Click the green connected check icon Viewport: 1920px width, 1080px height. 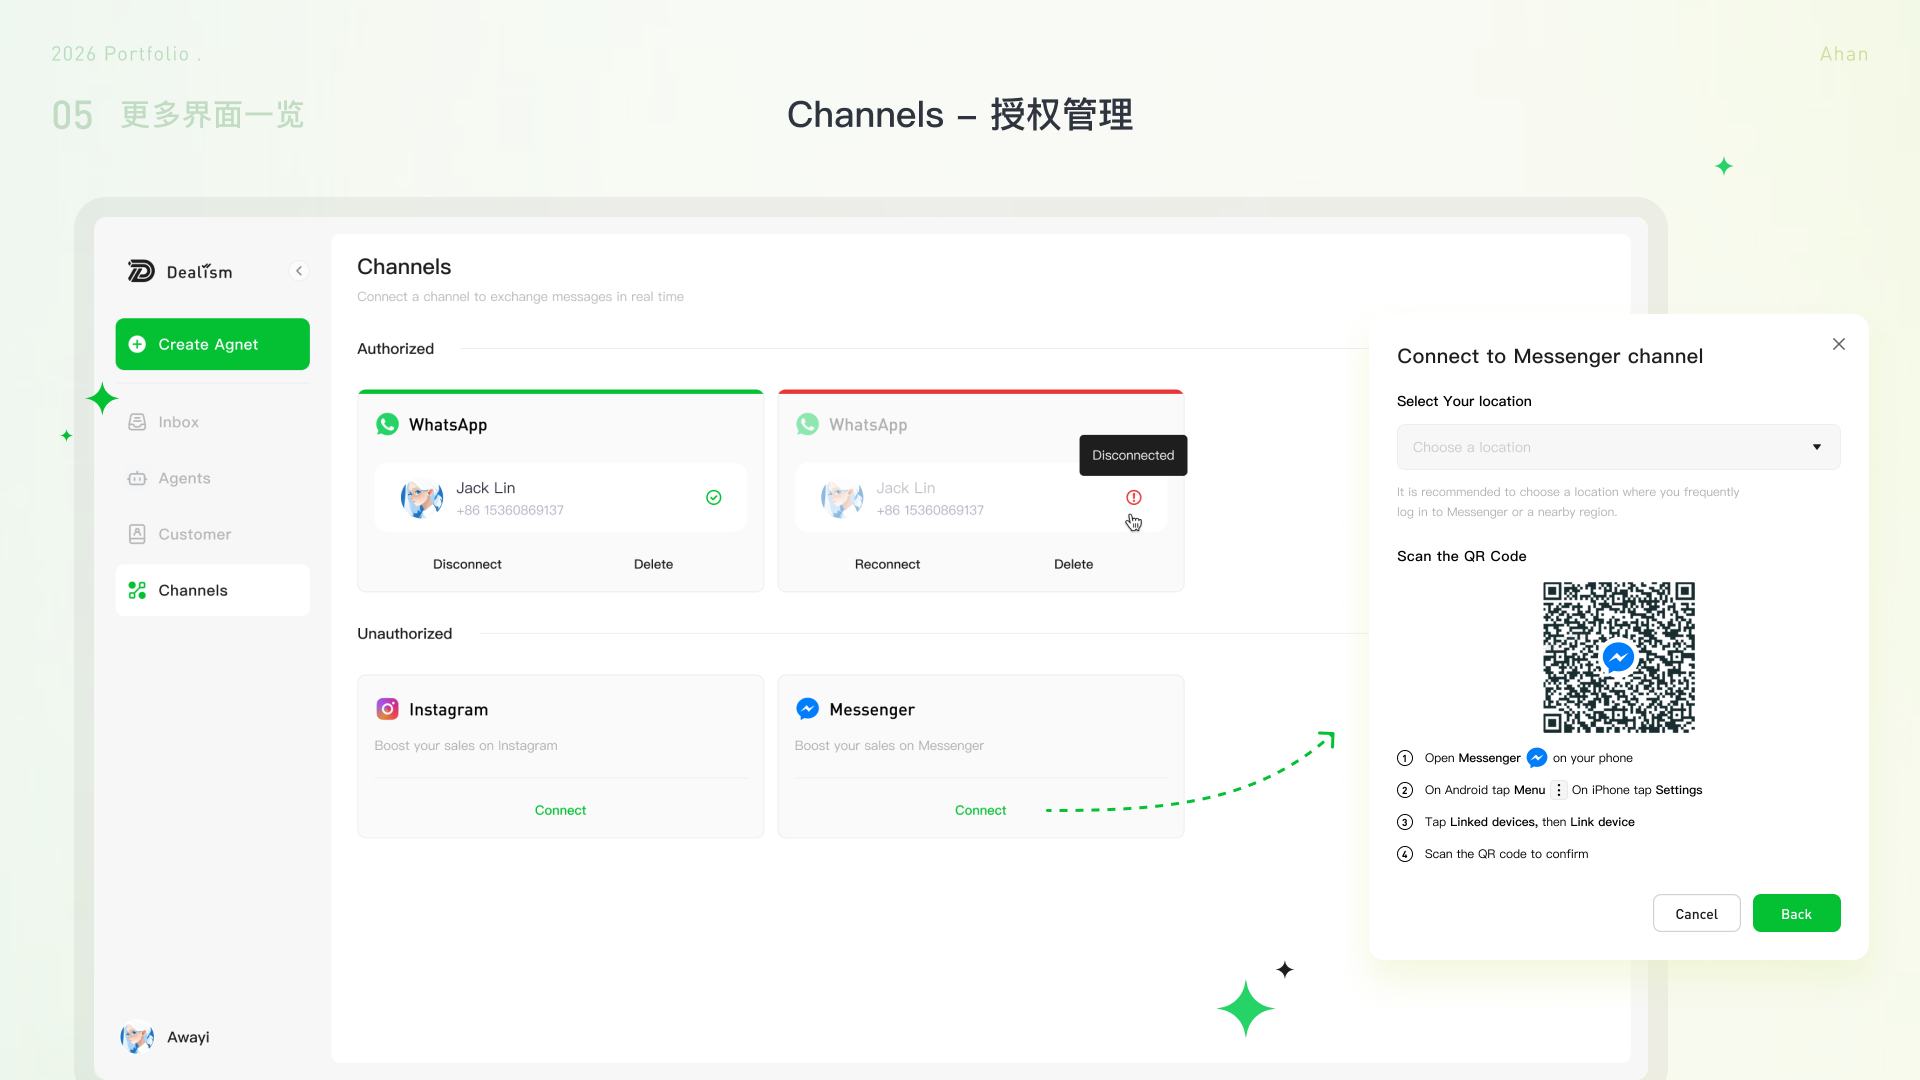click(x=714, y=498)
